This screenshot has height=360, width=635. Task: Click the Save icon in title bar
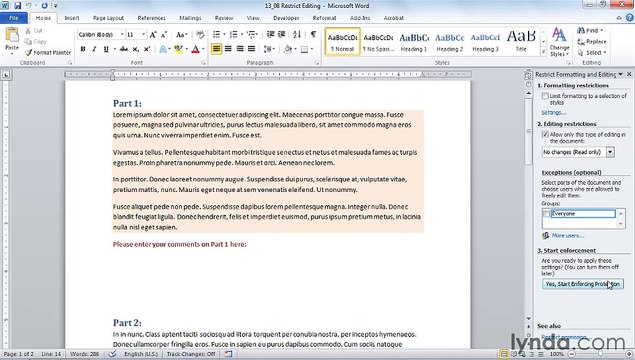tap(17, 6)
